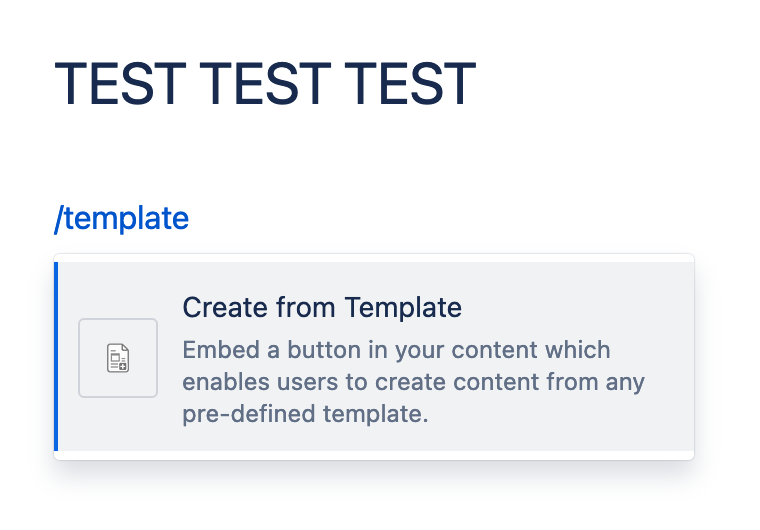
Task: Click the slash character before "template"
Action: point(58,218)
